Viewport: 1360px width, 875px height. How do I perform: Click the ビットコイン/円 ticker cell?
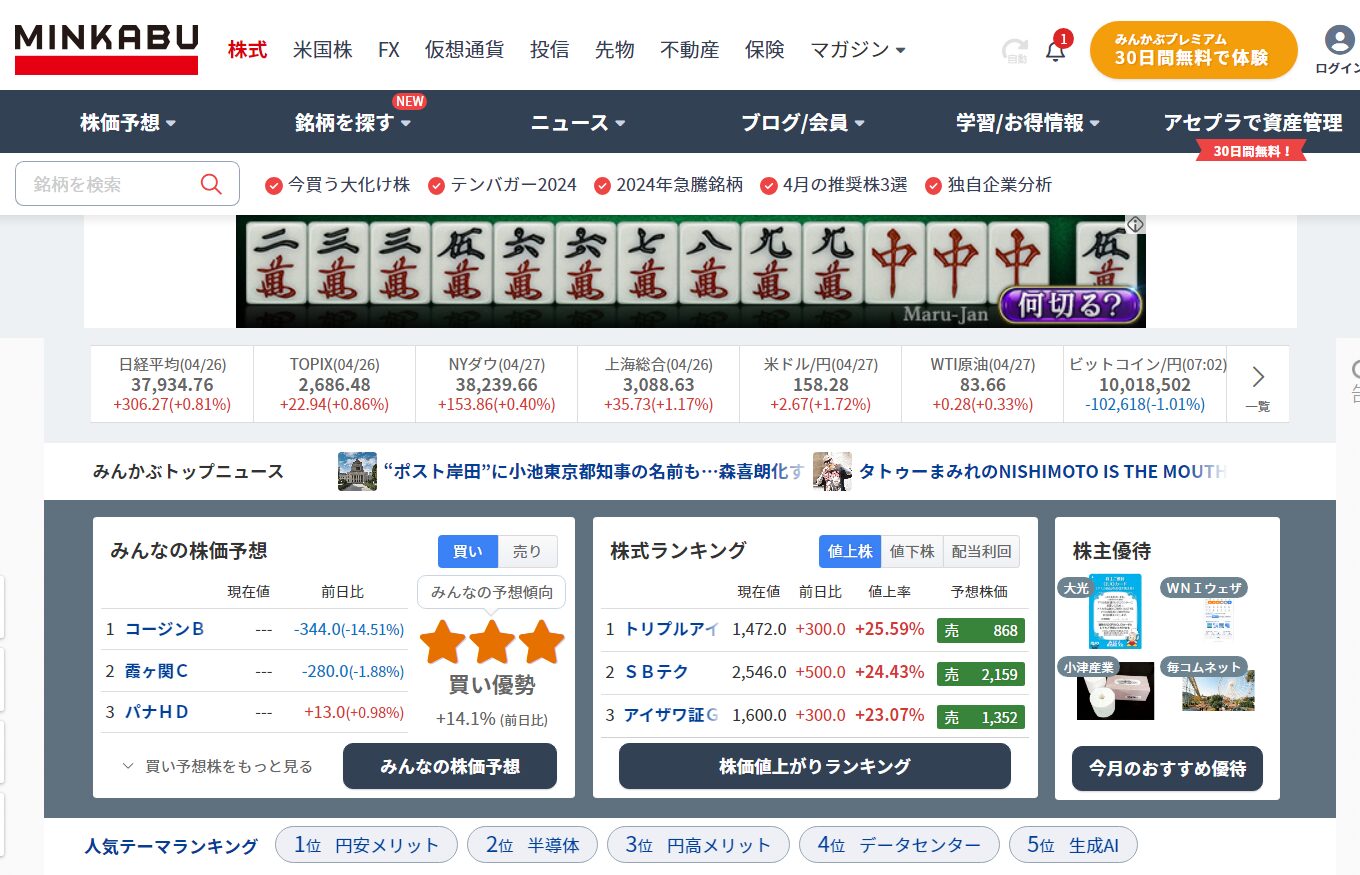pos(1144,384)
